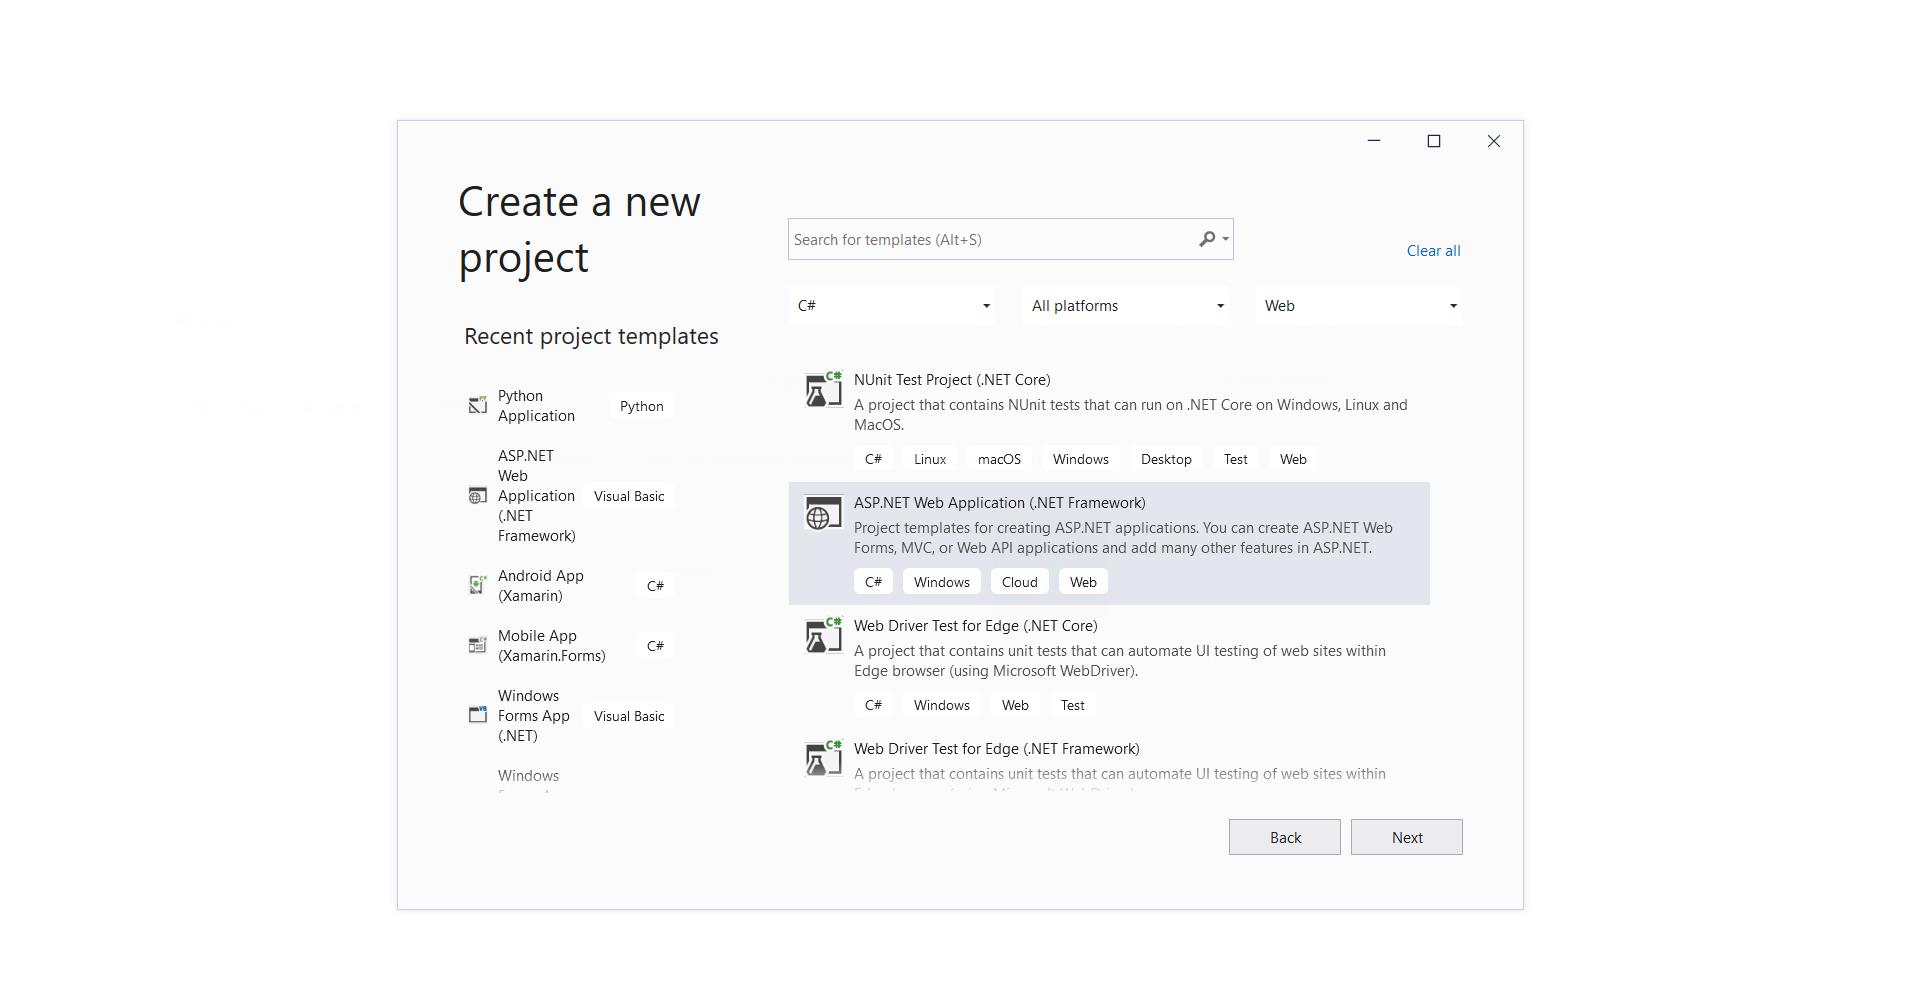Open the All platforms filter dropdown
Screen dimensions: 1920x1000
[x=1127, y=306]
